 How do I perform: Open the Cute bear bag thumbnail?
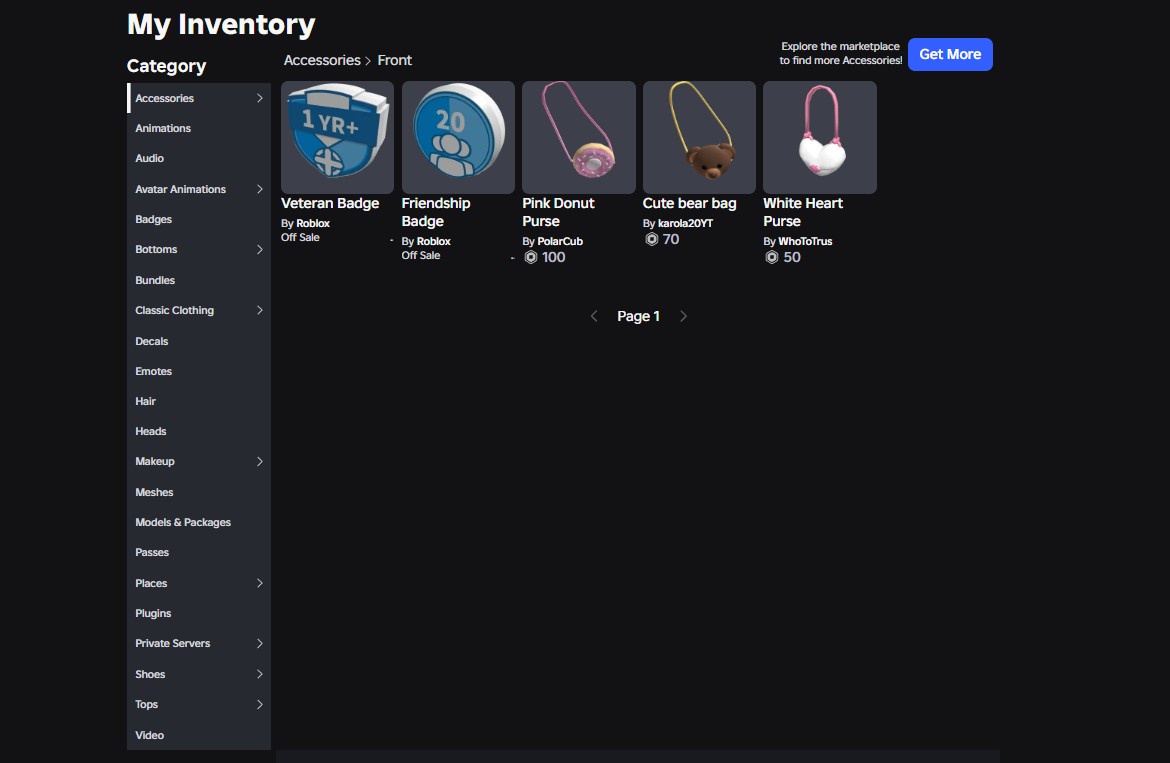click(699, 137)
